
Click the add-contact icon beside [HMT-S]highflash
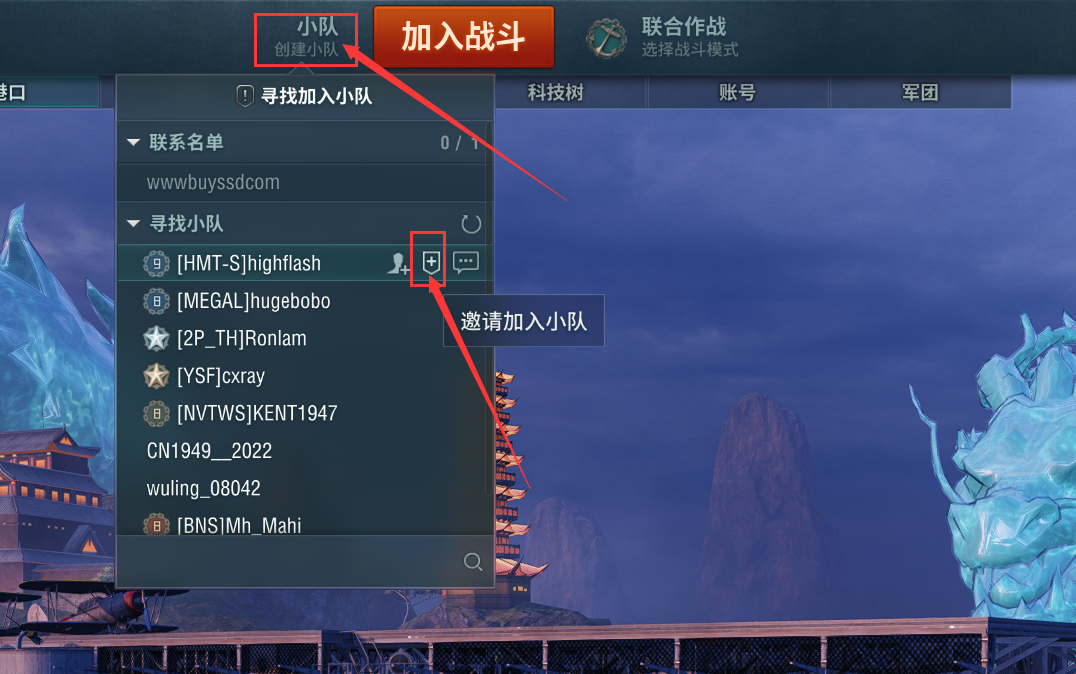point(398,264)
